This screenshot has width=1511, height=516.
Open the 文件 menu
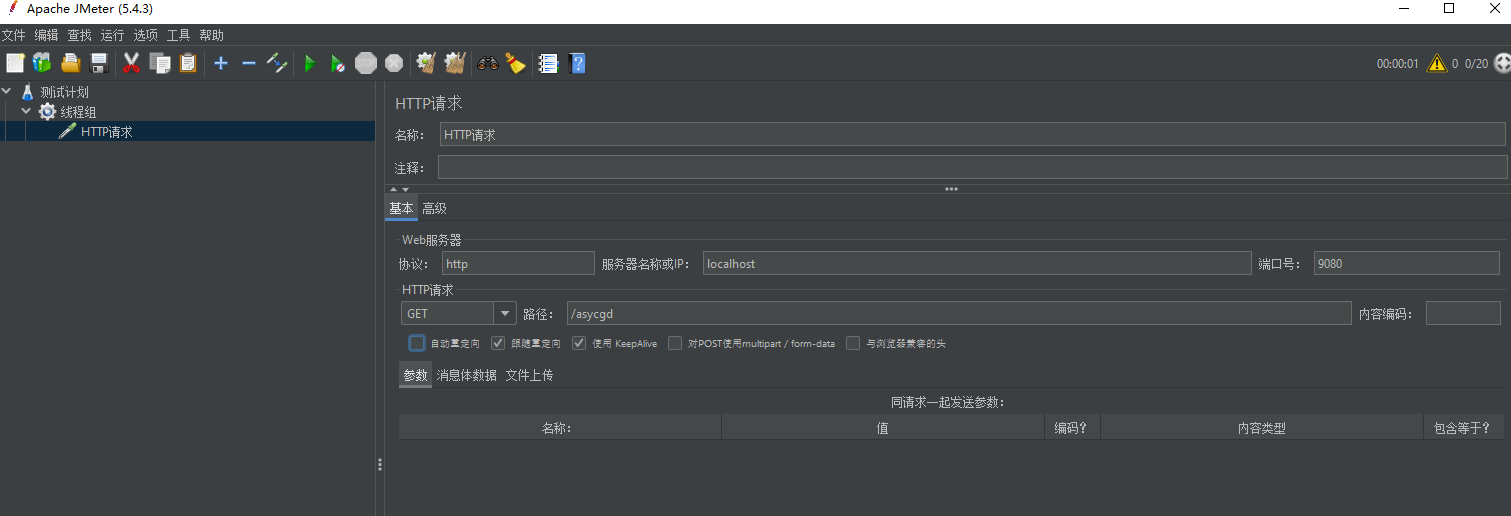click(14, 35)
